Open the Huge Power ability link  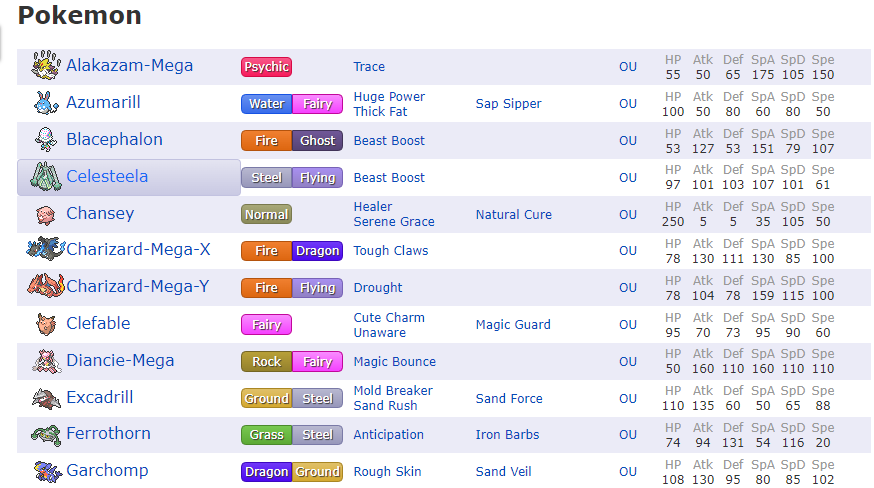tap(389, 97)
